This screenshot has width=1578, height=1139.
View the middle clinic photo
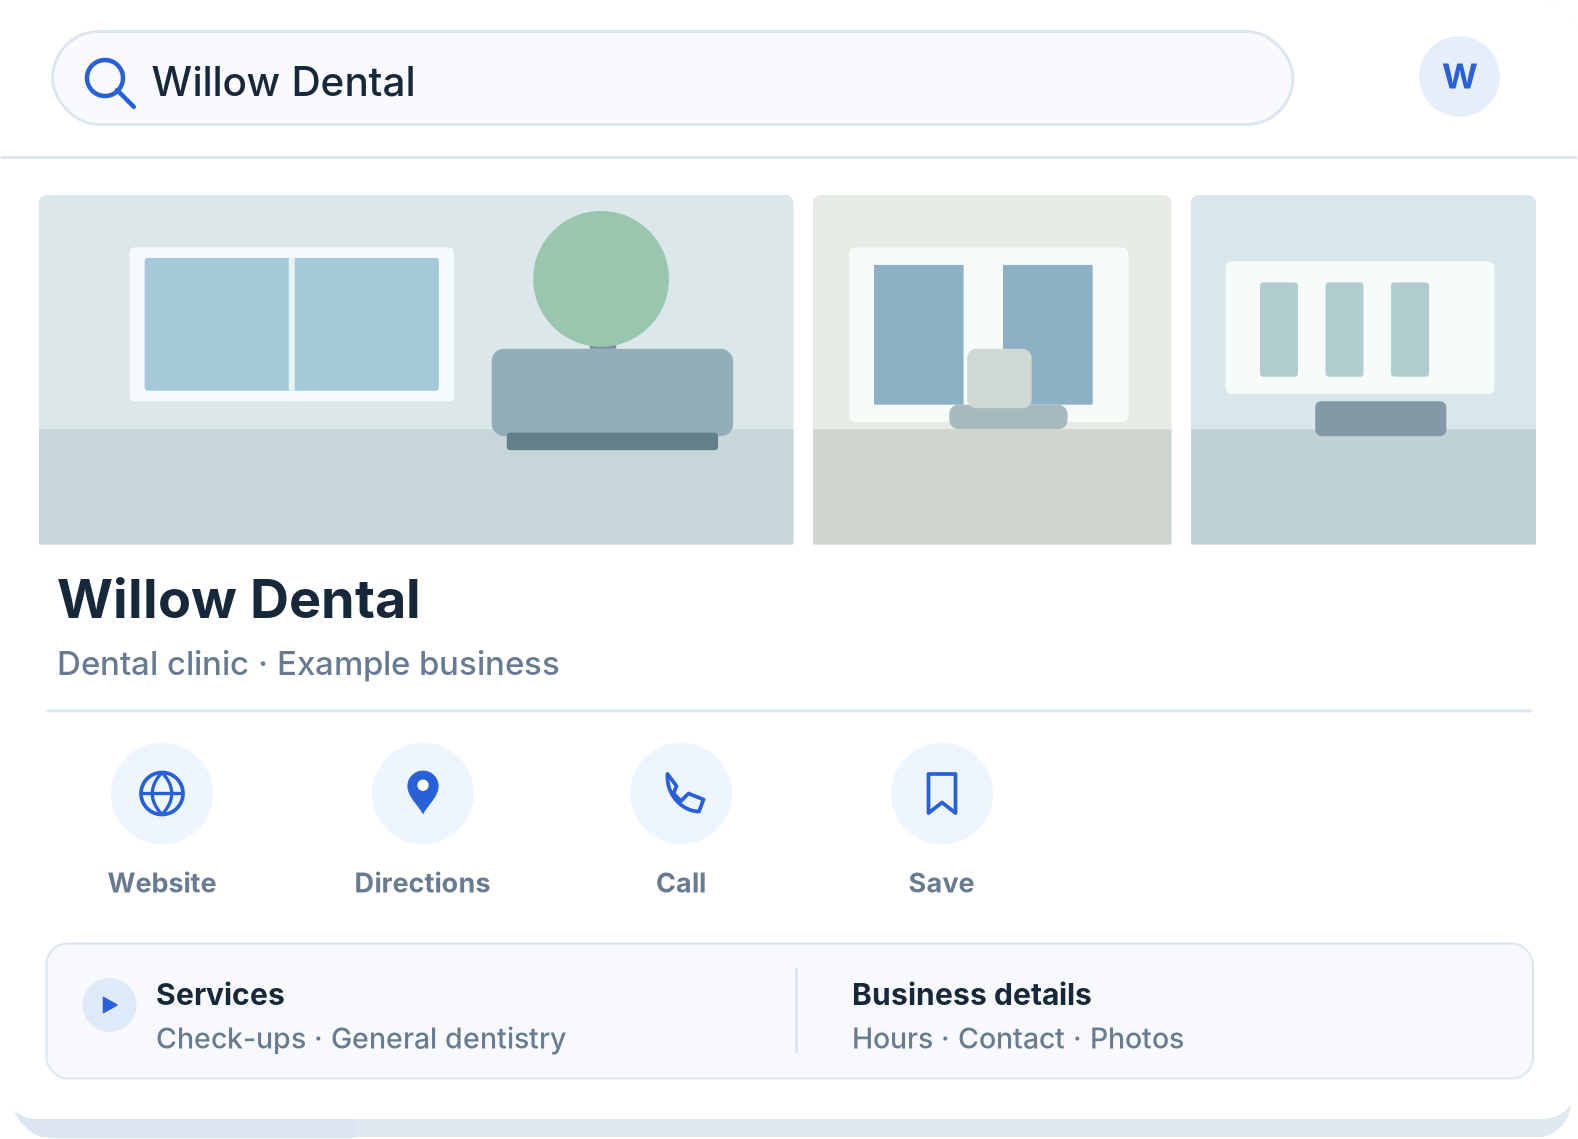pyautogui.click(x=992, y=370)
